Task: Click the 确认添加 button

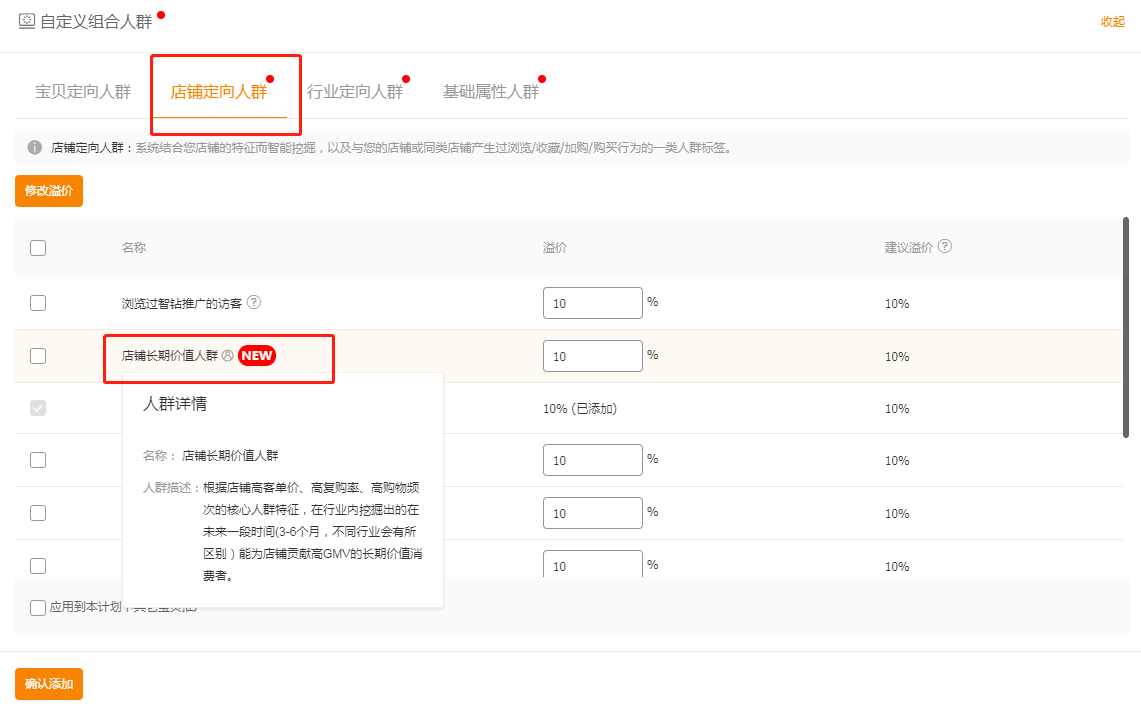Action: tap(49, 684)
